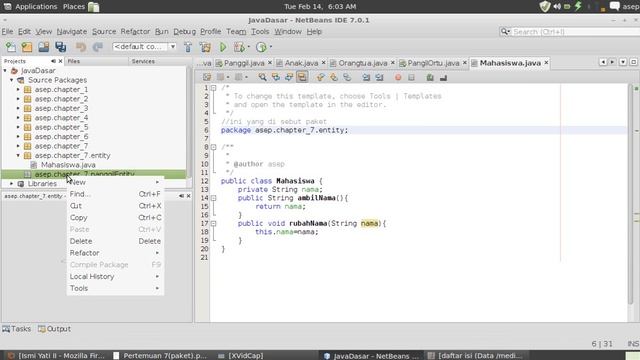This screenshot has height=360, width=640.
Task: Show the opened documents list dropdown
Action: click(623, 62)
